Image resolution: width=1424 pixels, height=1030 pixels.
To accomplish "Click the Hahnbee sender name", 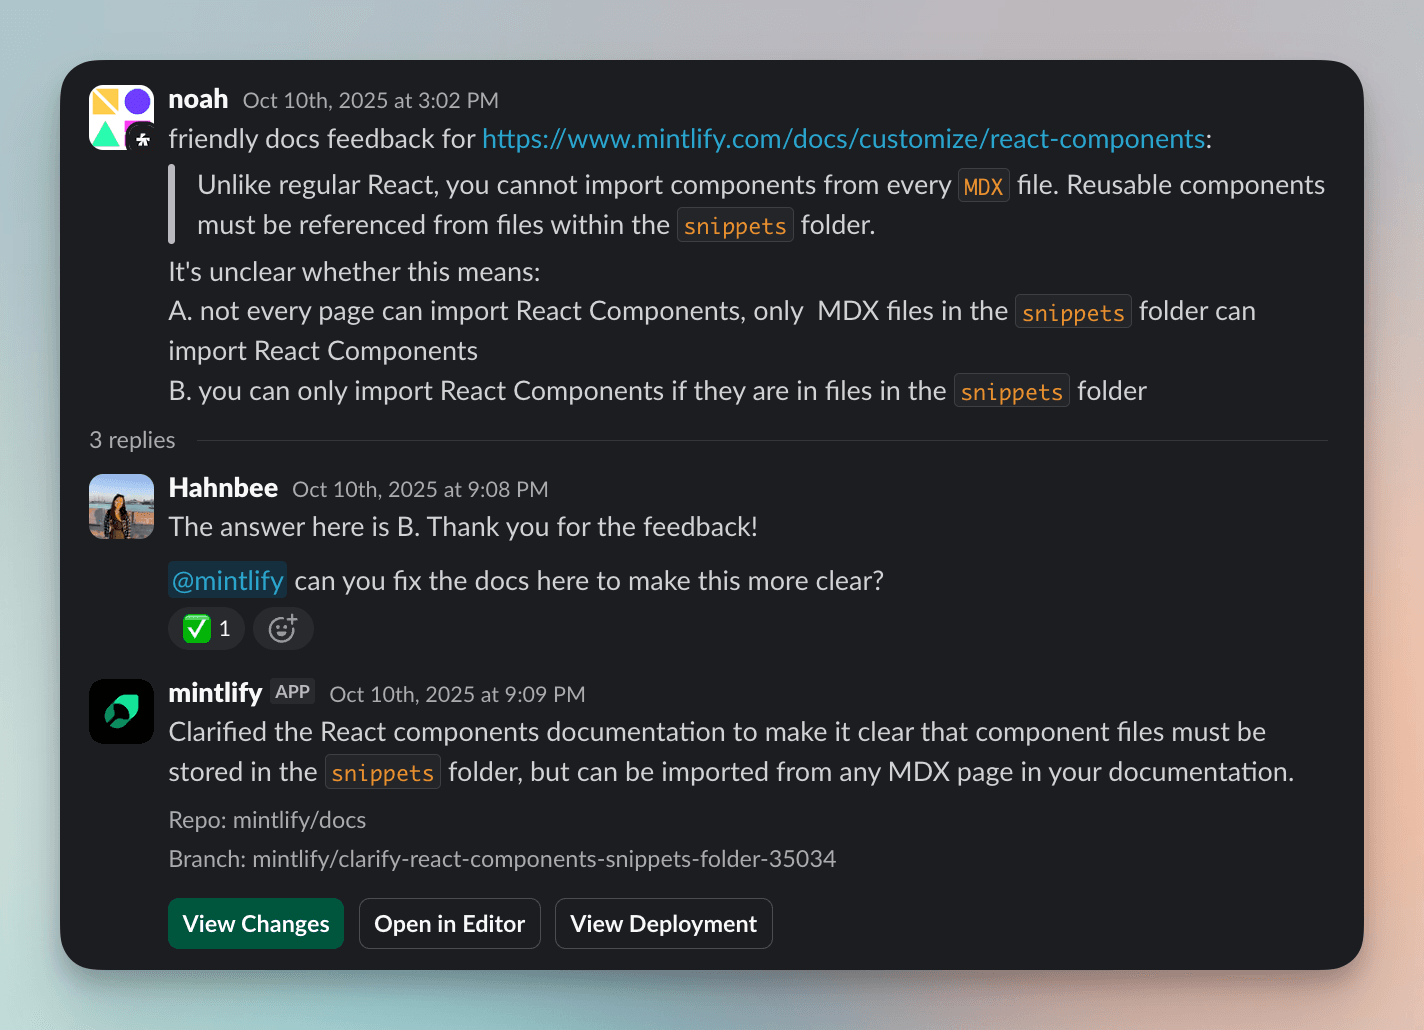I will [x=223, y=488].
